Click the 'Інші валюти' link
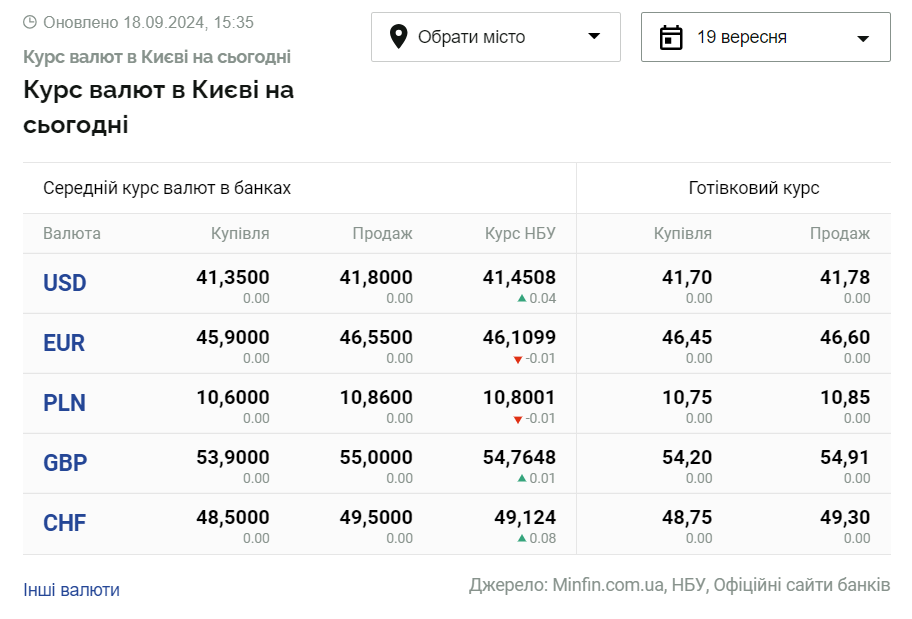 click(x=71, y=590)
